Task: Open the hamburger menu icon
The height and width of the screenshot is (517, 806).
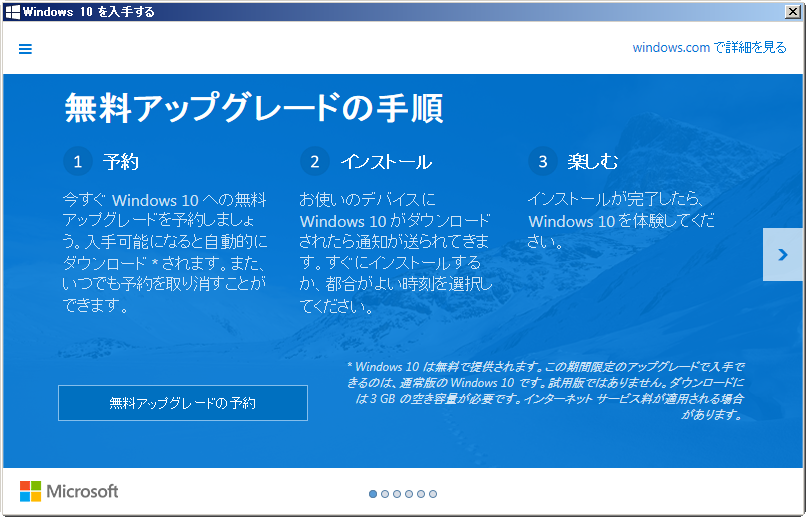Action: pyautogui.click(x=25, y=49)
